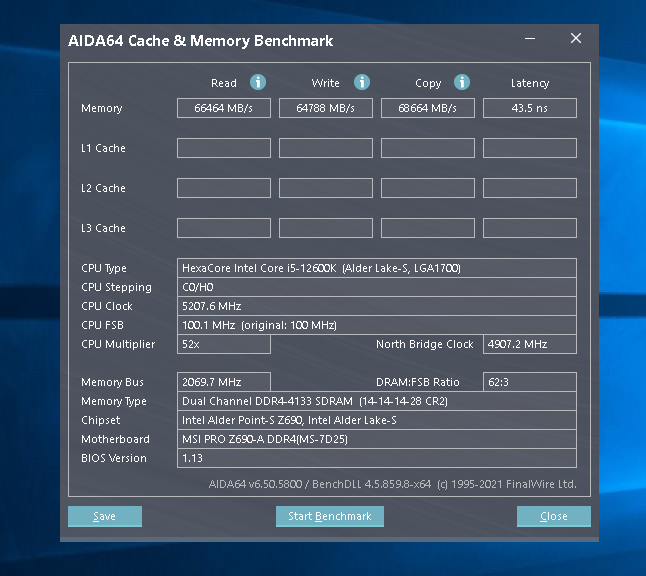Click the Close button
Viewport: 646px width, 576px height.
point(554,516)
